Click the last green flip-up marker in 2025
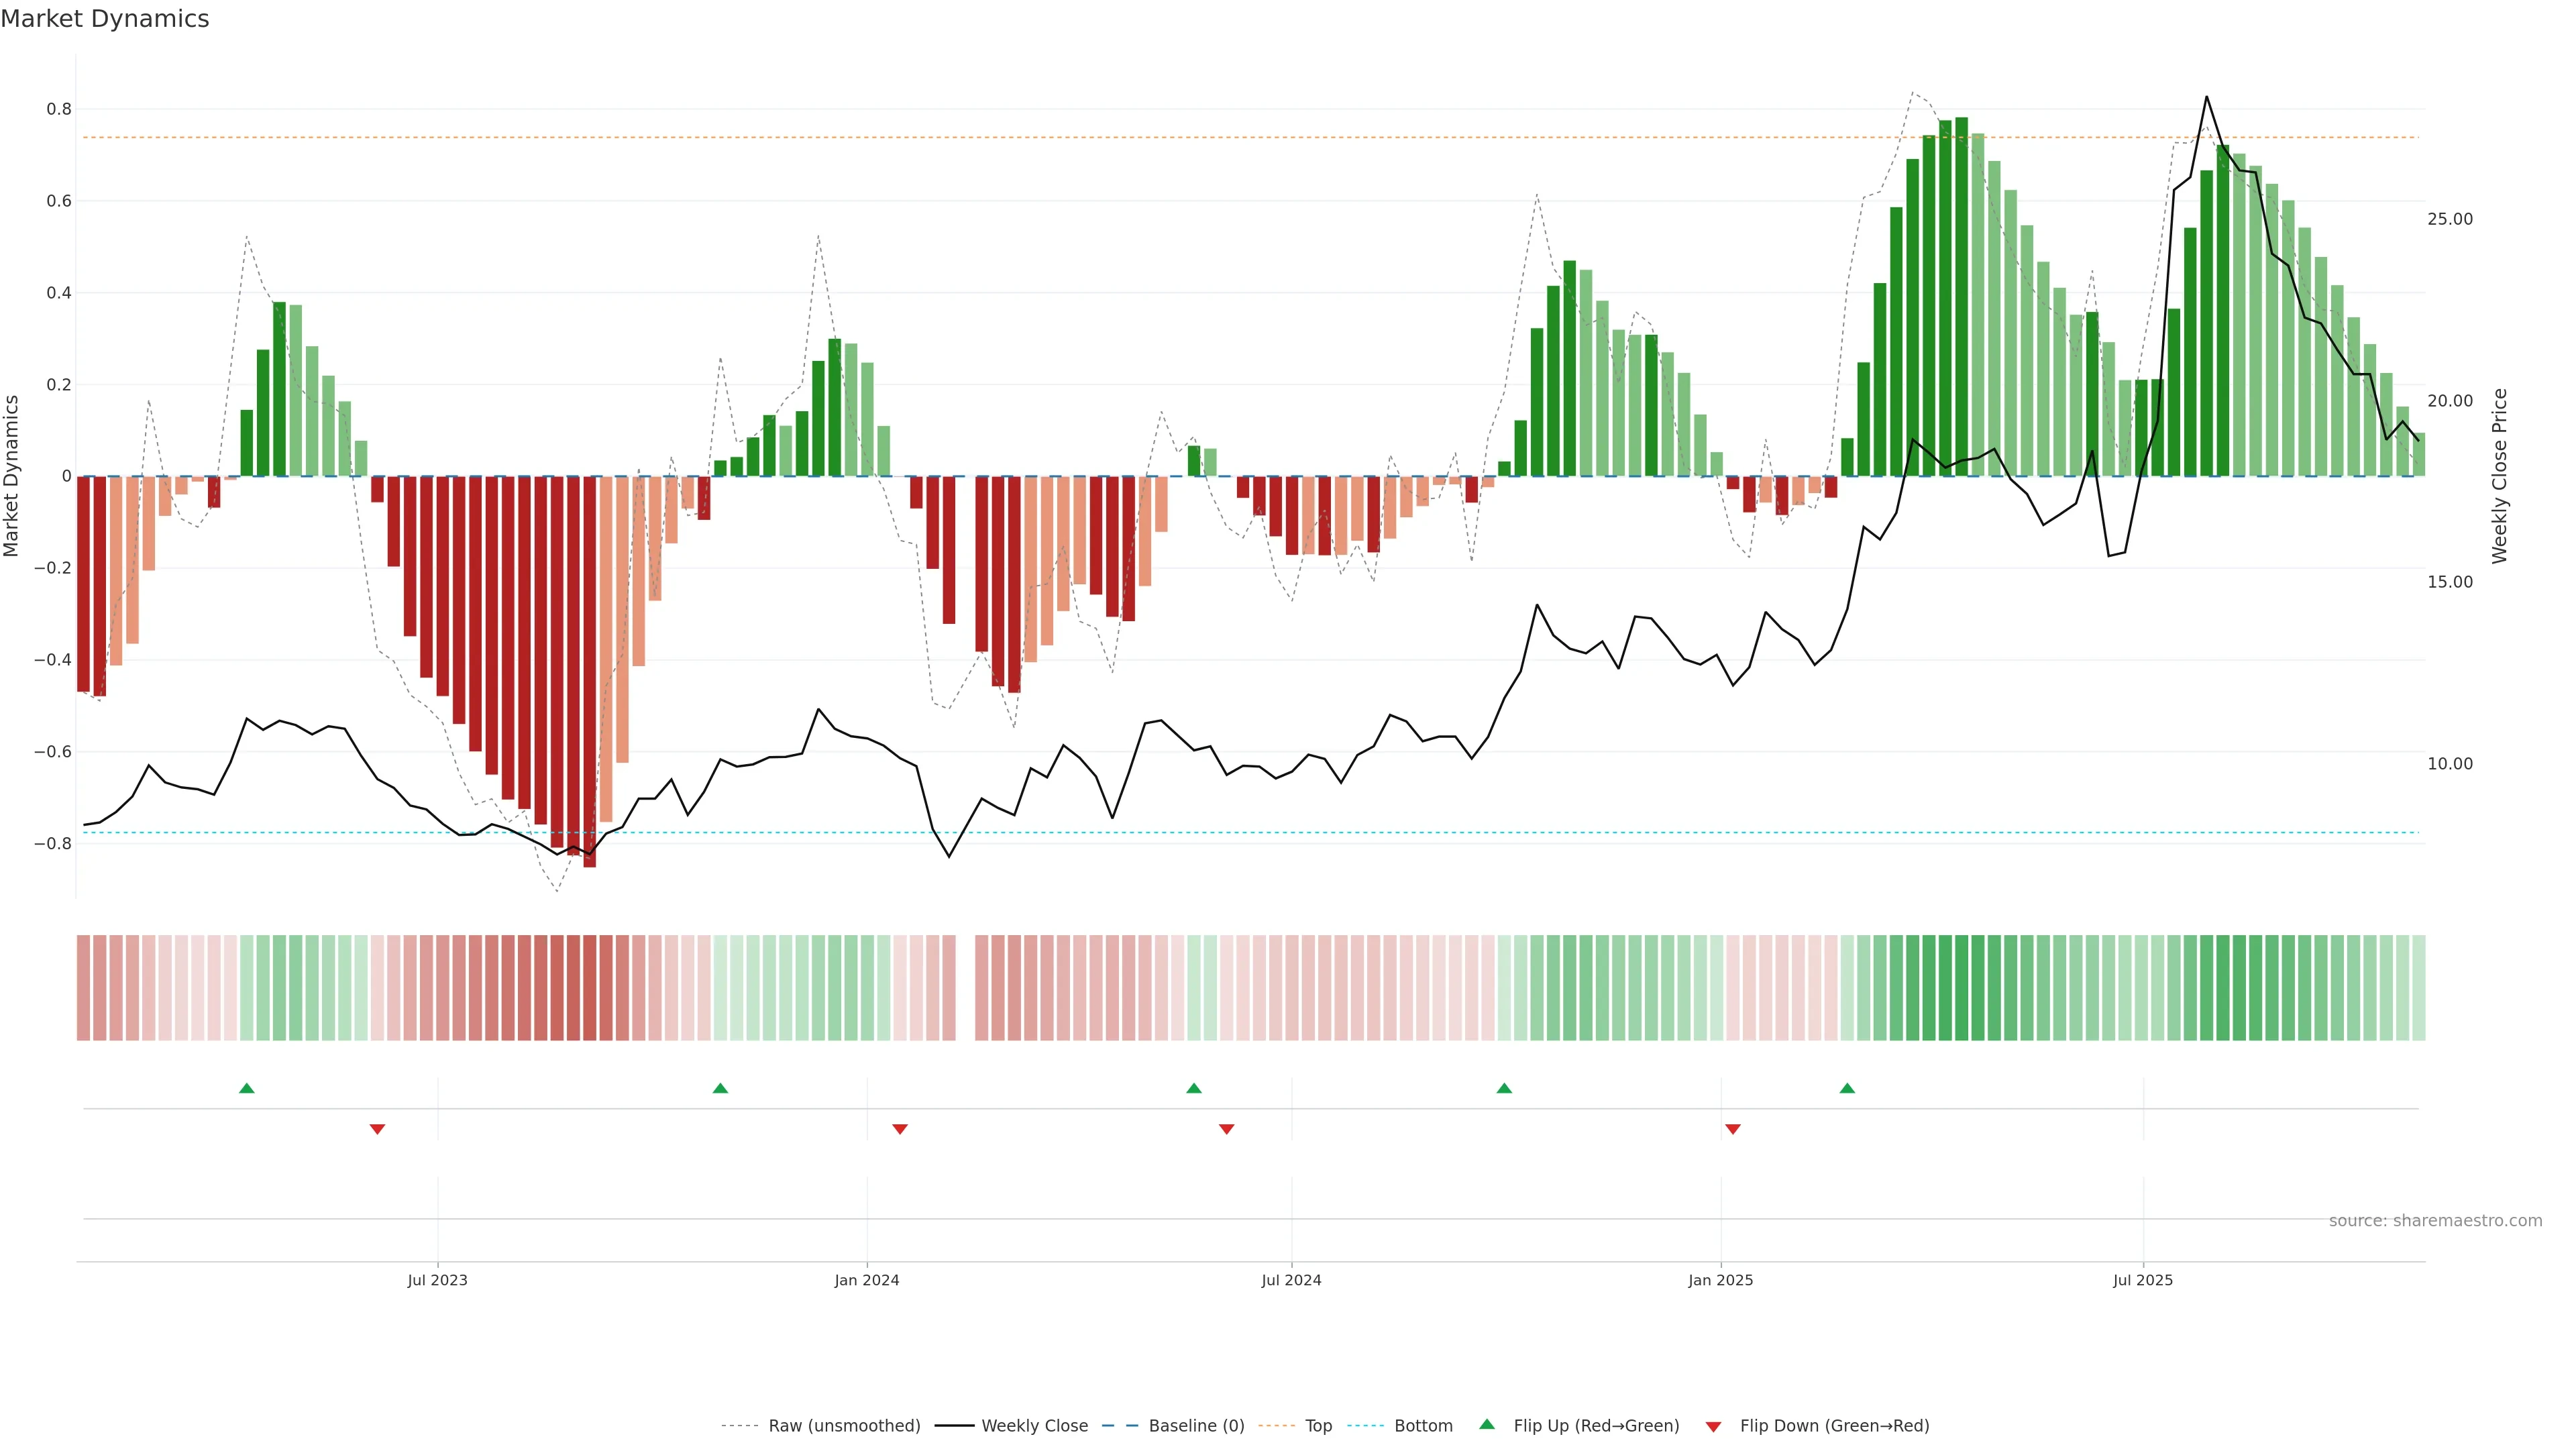The height and width of the screenshot is (1449, 2576). [1847, 1088]
